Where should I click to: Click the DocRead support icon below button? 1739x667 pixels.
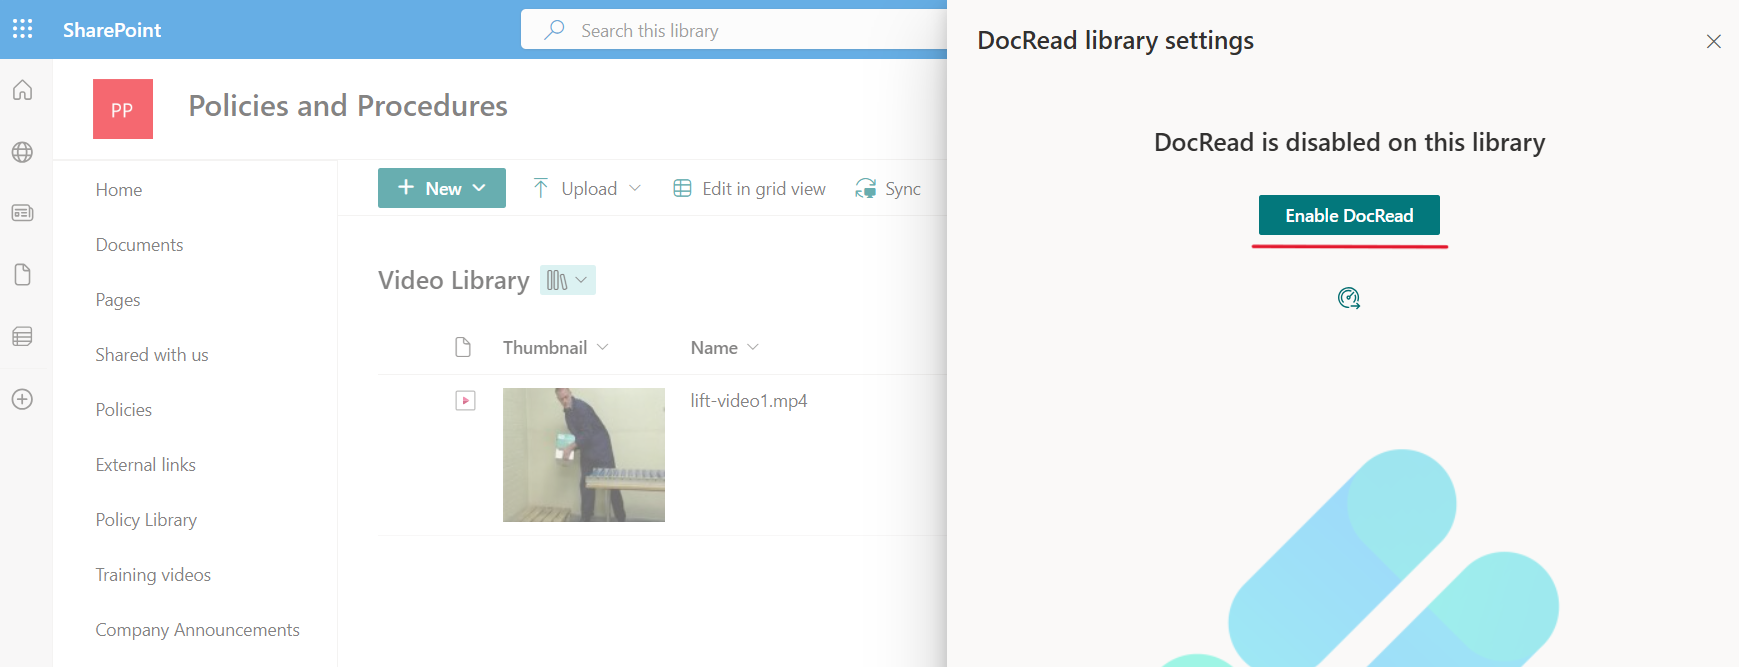1349,298
